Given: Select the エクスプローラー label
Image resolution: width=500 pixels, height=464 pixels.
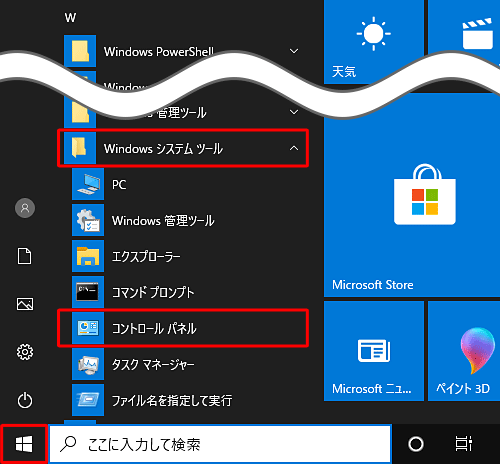Looking at the screenshot, I should coord(146,256).
